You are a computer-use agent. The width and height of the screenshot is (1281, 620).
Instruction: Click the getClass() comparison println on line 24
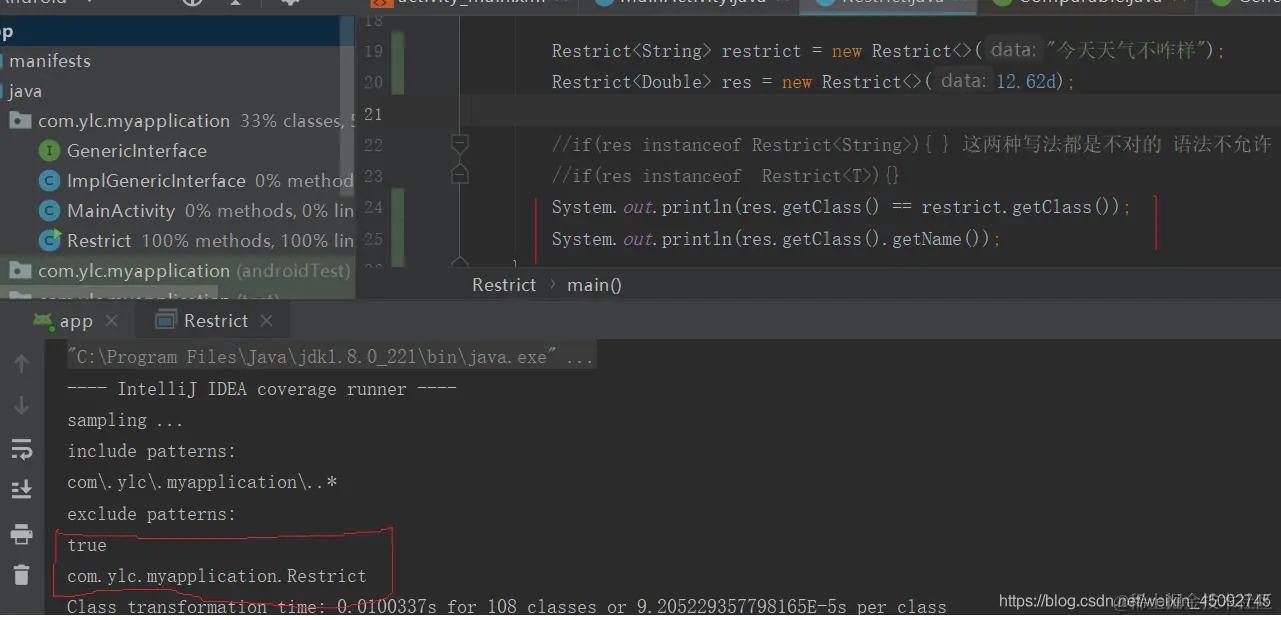point(841,208)
